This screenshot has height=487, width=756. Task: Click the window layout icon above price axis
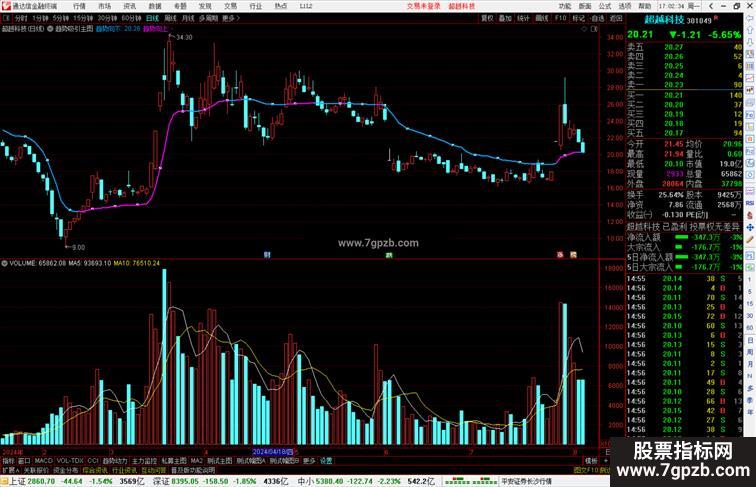coord(594,29)
